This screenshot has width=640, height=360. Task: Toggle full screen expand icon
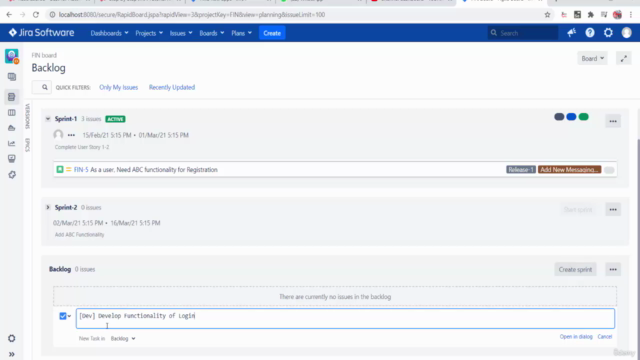tap(624, 58)
